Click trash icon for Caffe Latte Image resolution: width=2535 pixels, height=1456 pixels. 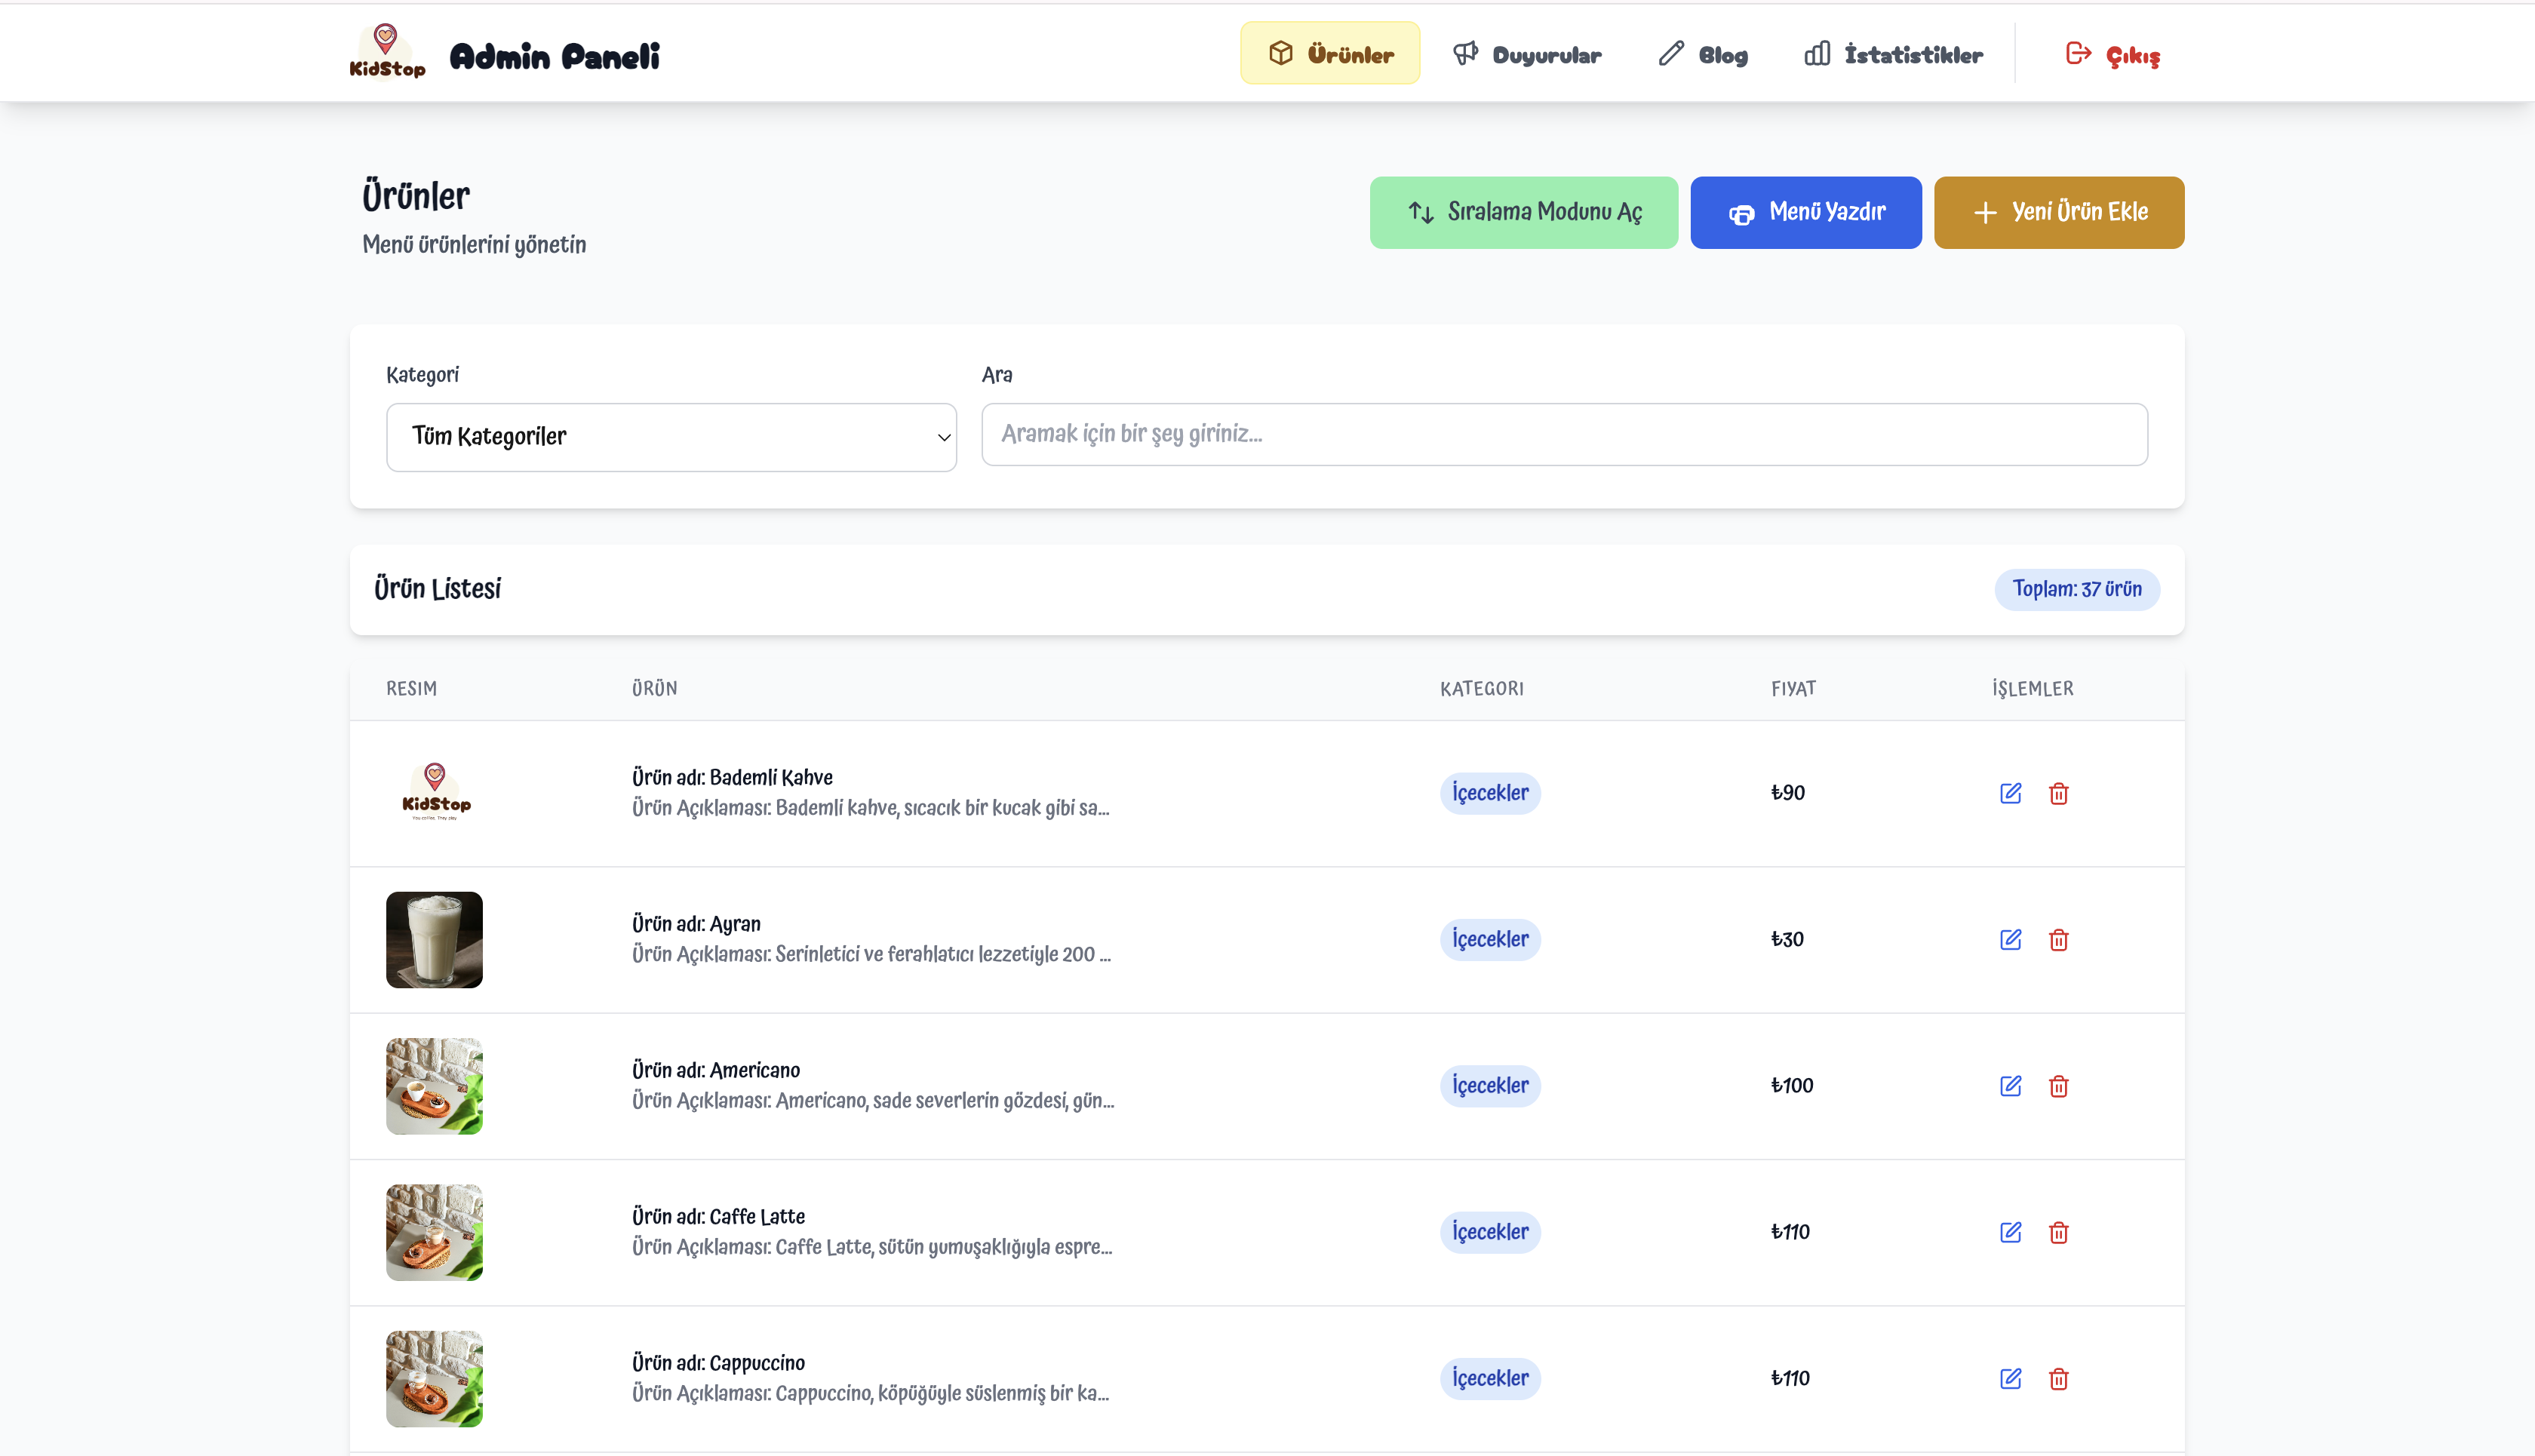click(x=2058, y=1232)
